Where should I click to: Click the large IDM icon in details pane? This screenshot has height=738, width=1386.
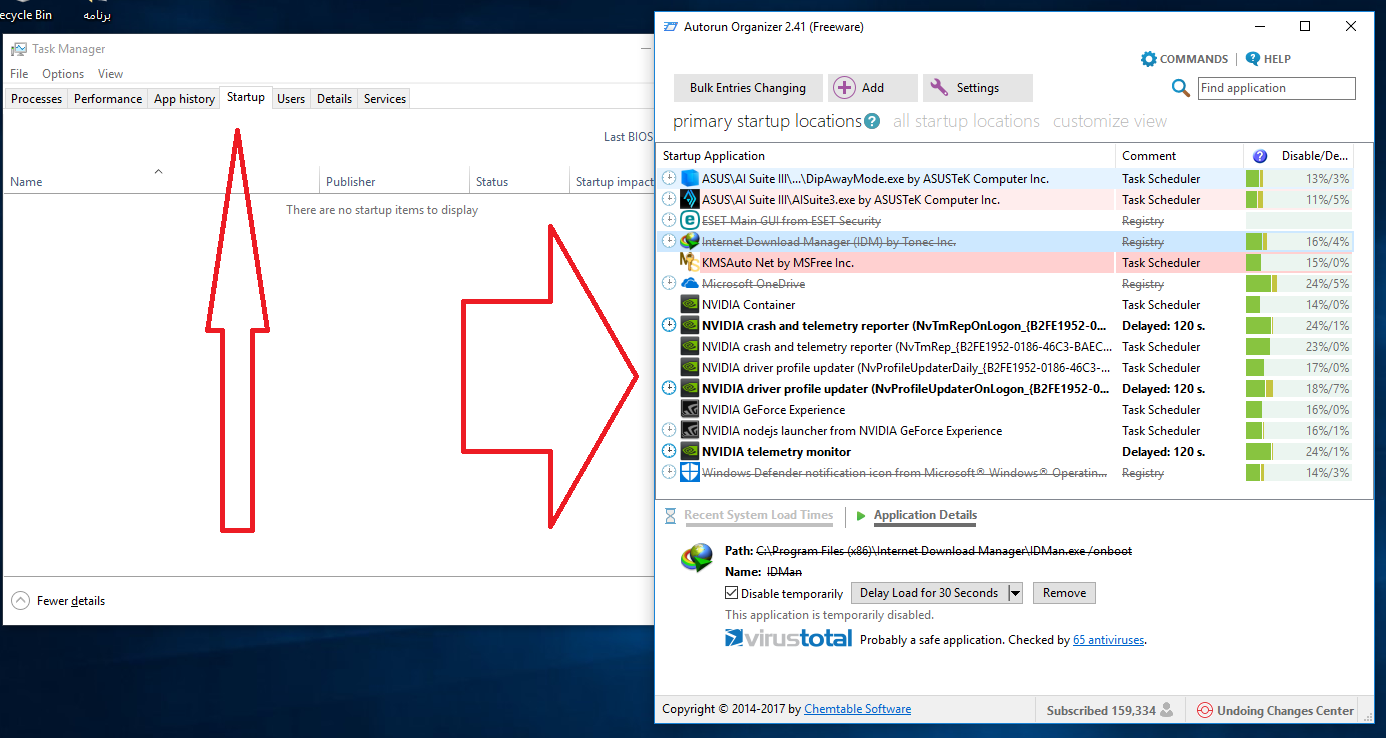(697, 558)
